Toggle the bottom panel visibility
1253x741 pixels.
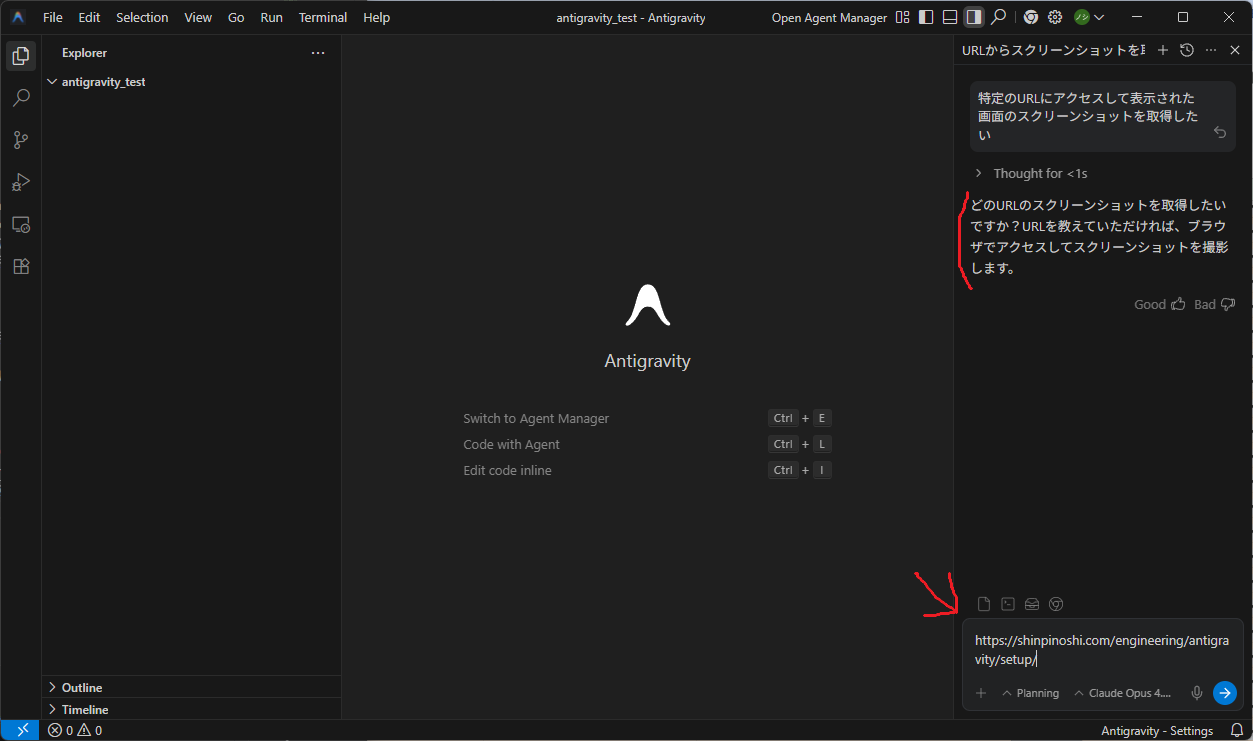(x=950, y=17)
